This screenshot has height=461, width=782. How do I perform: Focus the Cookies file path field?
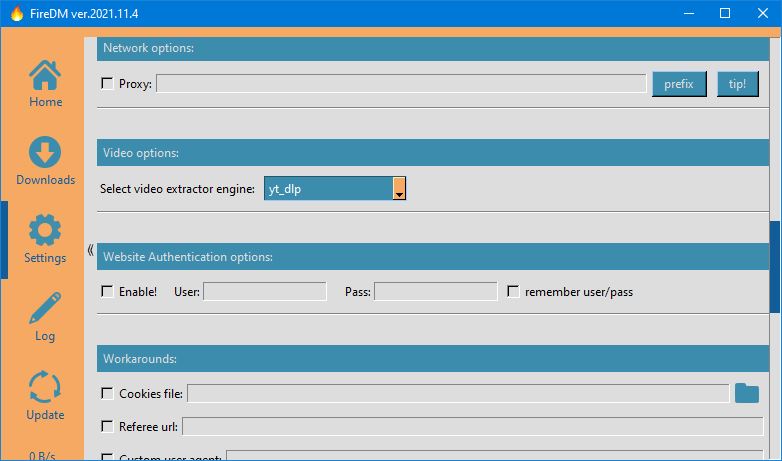[458, 393]
